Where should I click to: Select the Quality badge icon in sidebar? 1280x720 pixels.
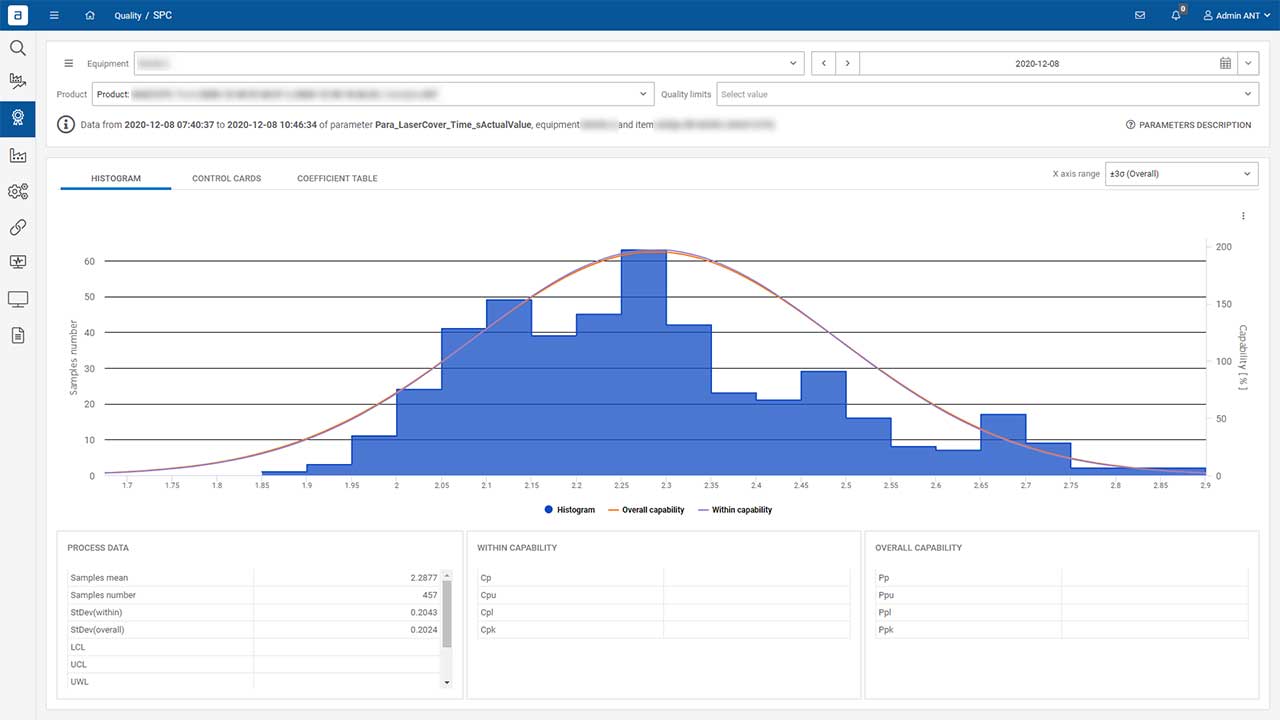(x=17, y=117)
